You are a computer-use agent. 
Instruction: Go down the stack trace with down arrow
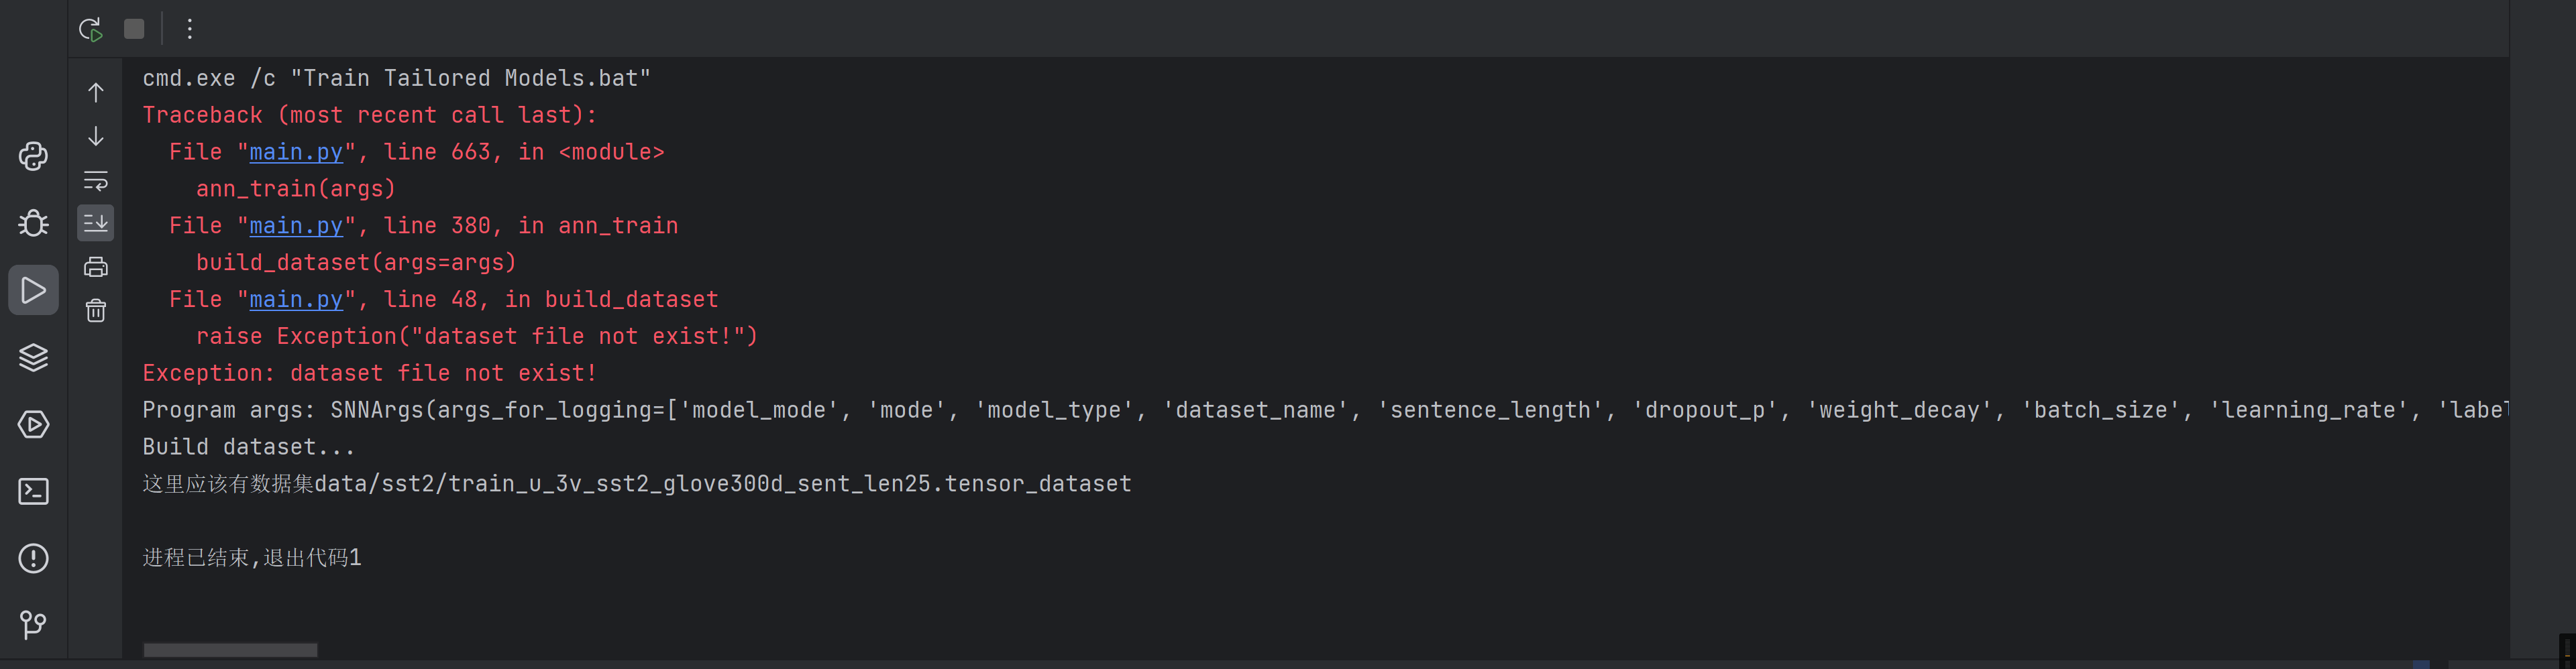click(x=96, y=136)
